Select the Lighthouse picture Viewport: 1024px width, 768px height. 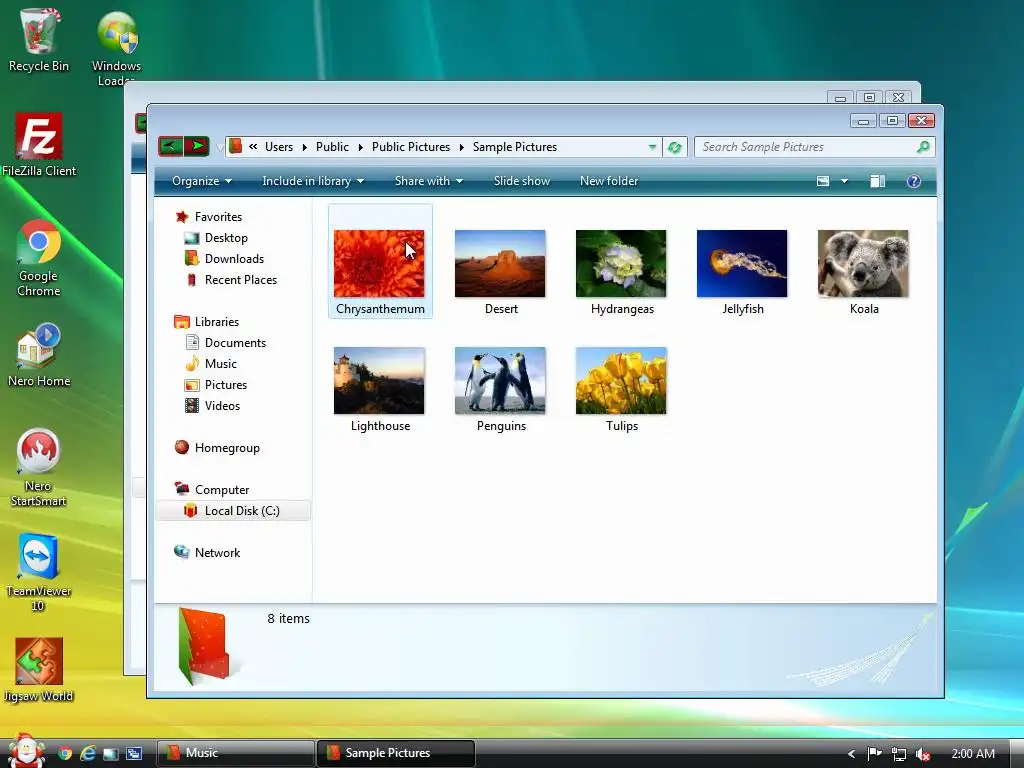[379, 381]
